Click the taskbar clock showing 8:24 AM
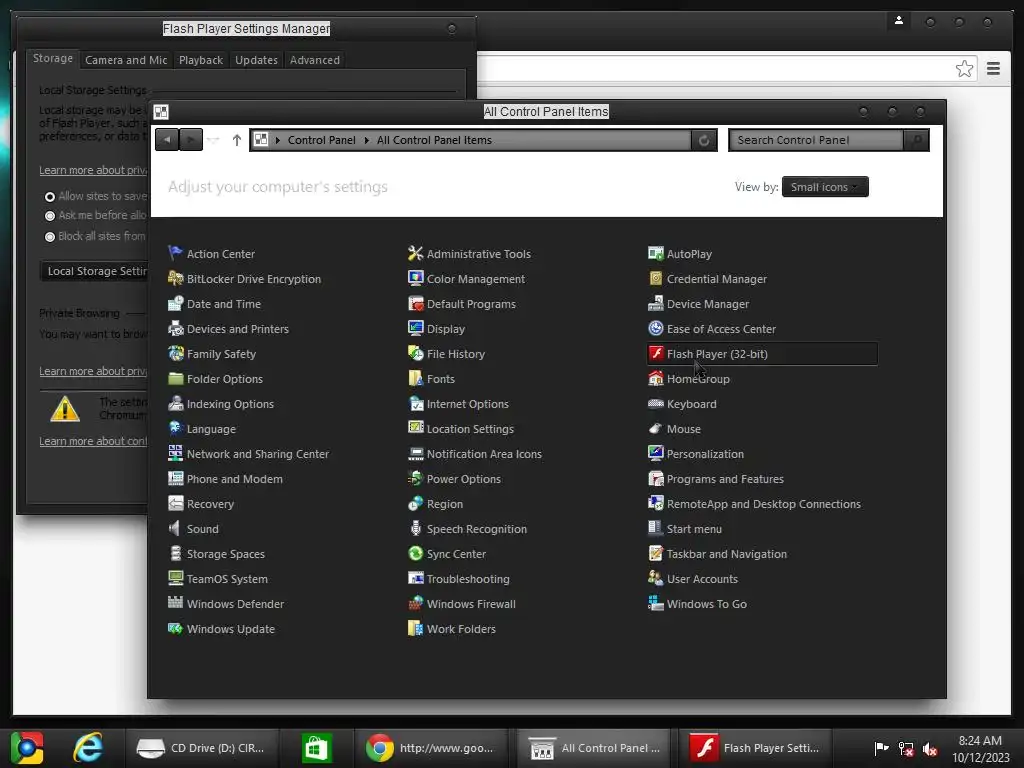Screen dimensions: 1024x768 980,749
